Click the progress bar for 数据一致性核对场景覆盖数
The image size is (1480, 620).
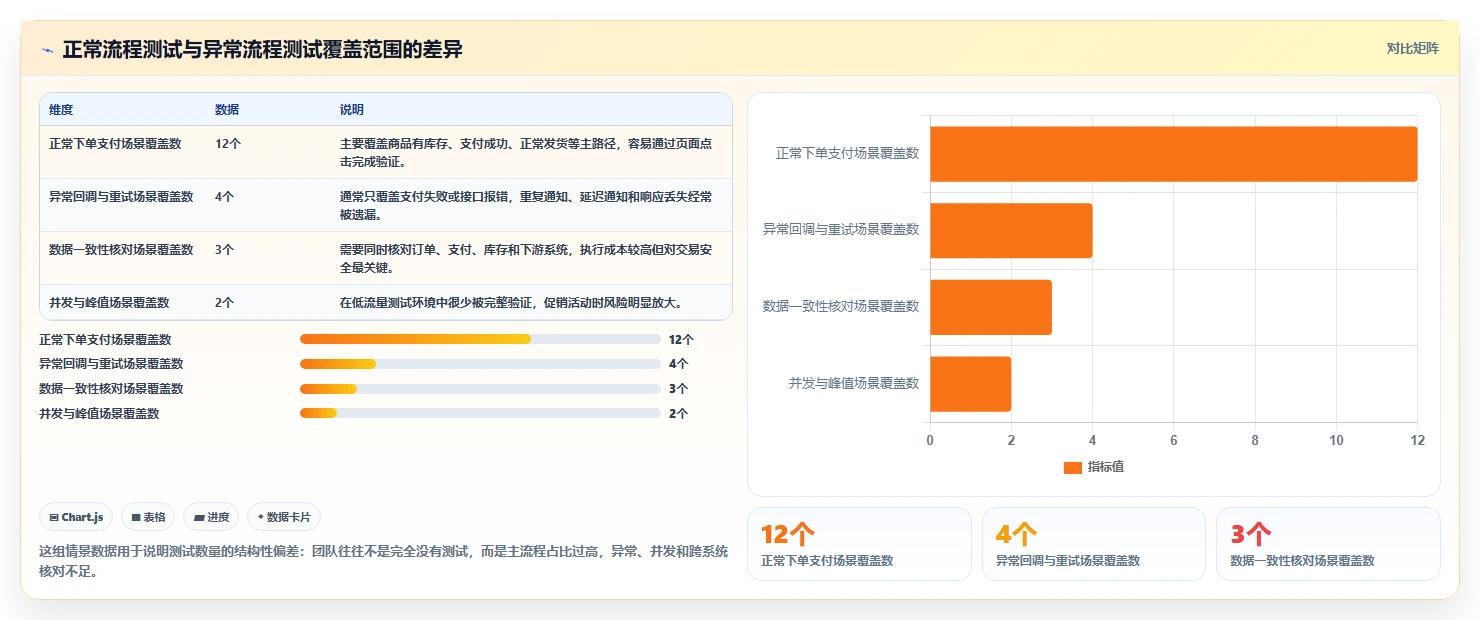(x=480, y=389)
